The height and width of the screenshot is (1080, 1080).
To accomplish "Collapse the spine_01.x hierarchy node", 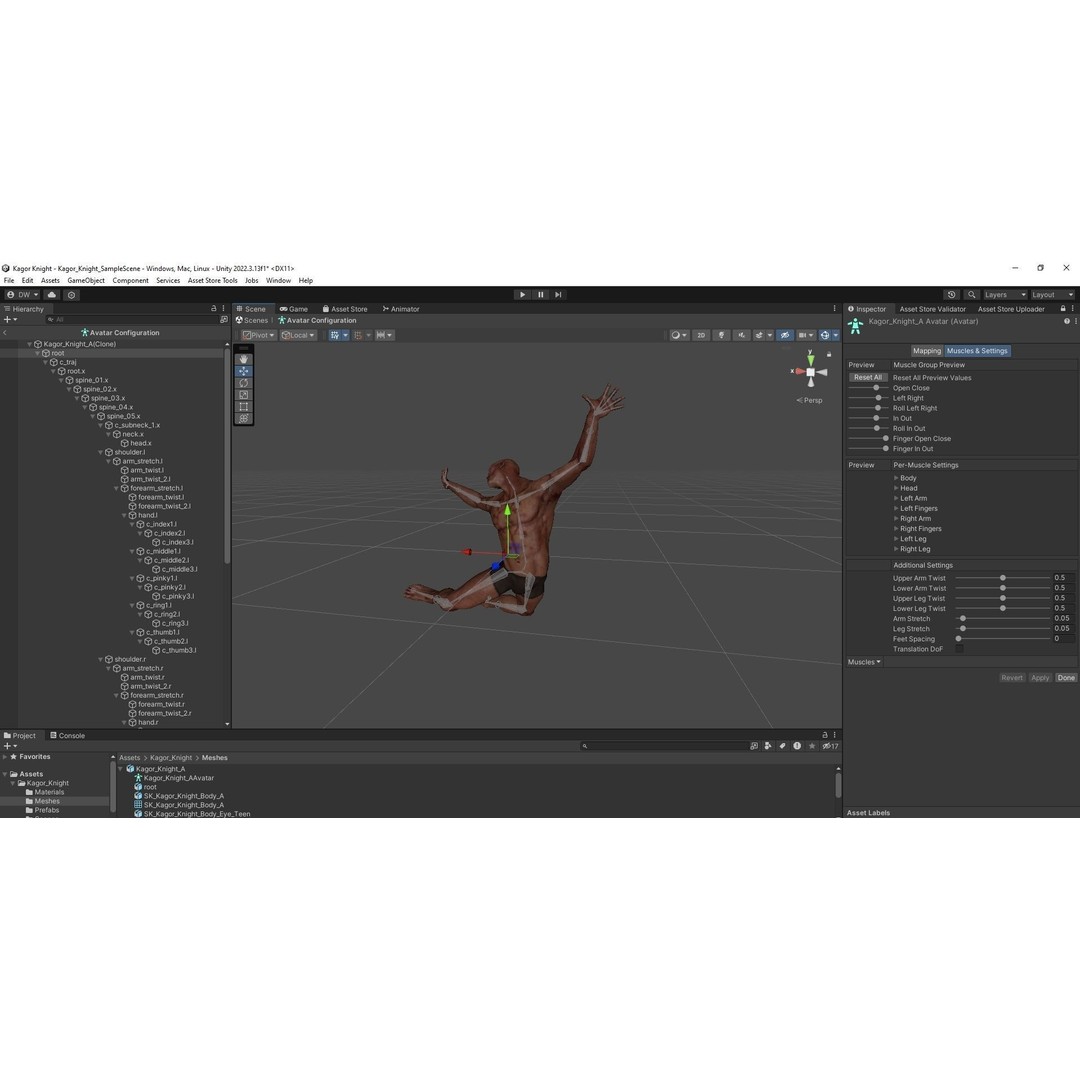I will pyautogui.click(x=61, y=380).
